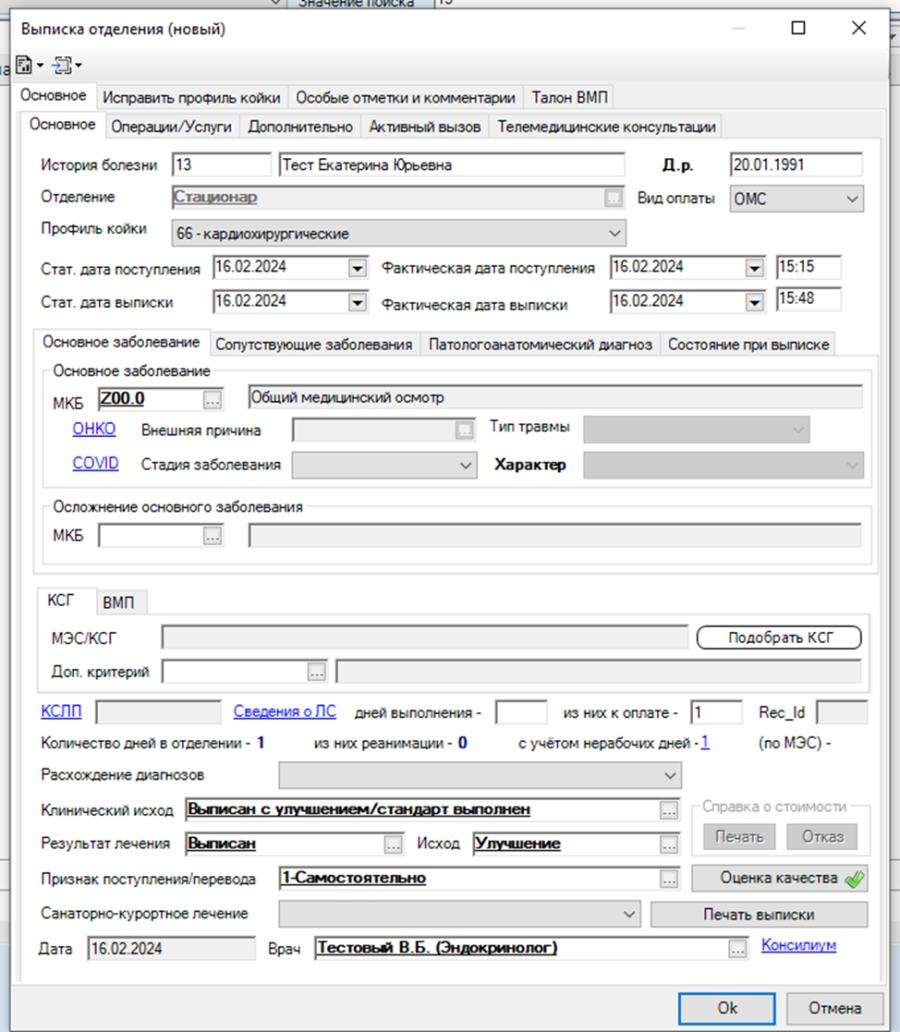Open ОНКО link
Screen dimensions: 900x1032
[x=94, y=429]
